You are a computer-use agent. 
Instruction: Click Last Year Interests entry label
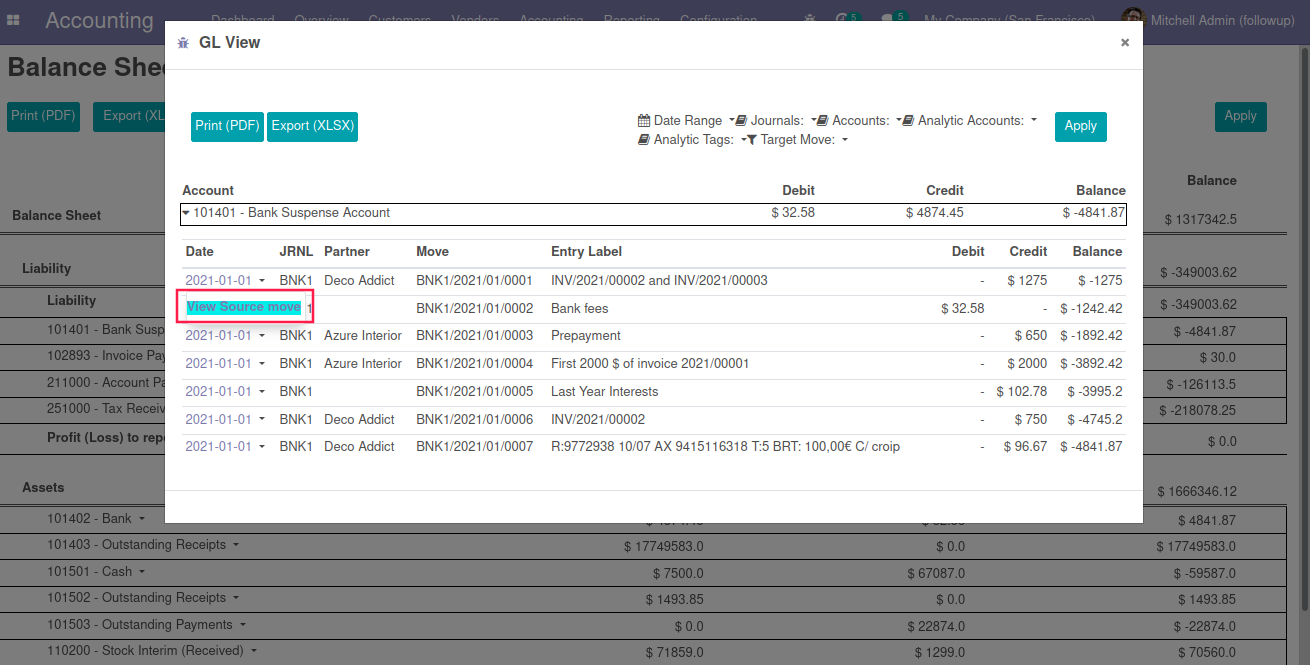click(x=604, y=392)
